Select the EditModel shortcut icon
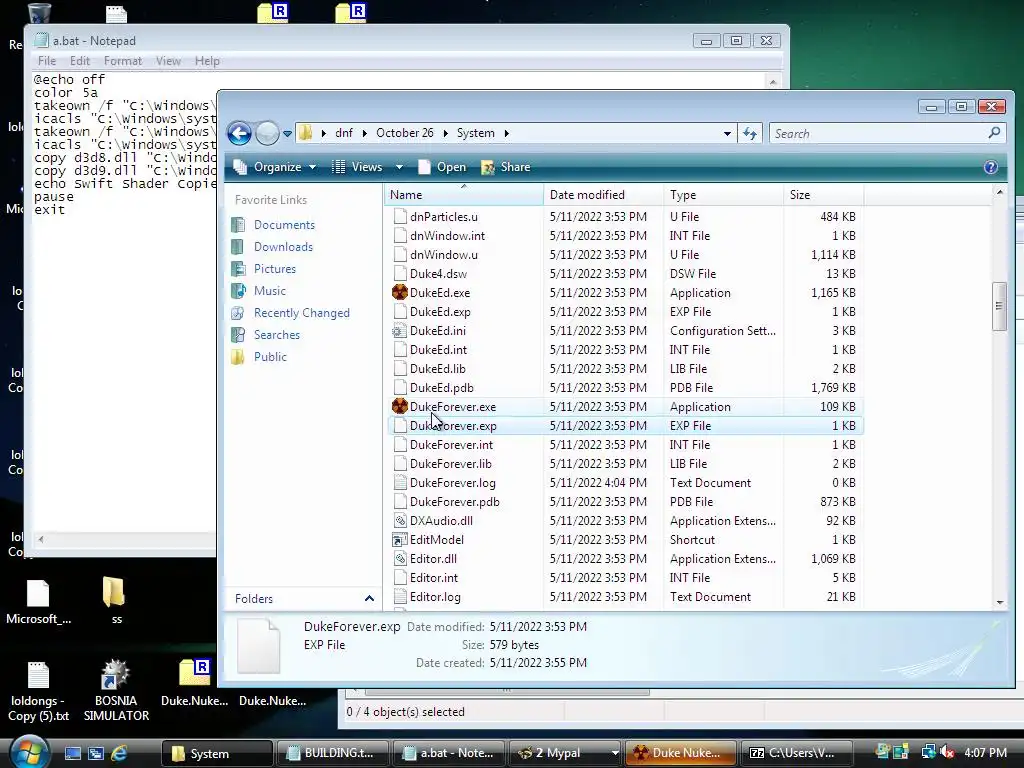Image resolution: width=1024 pixels, height=768 pixels. click(400, 539)
